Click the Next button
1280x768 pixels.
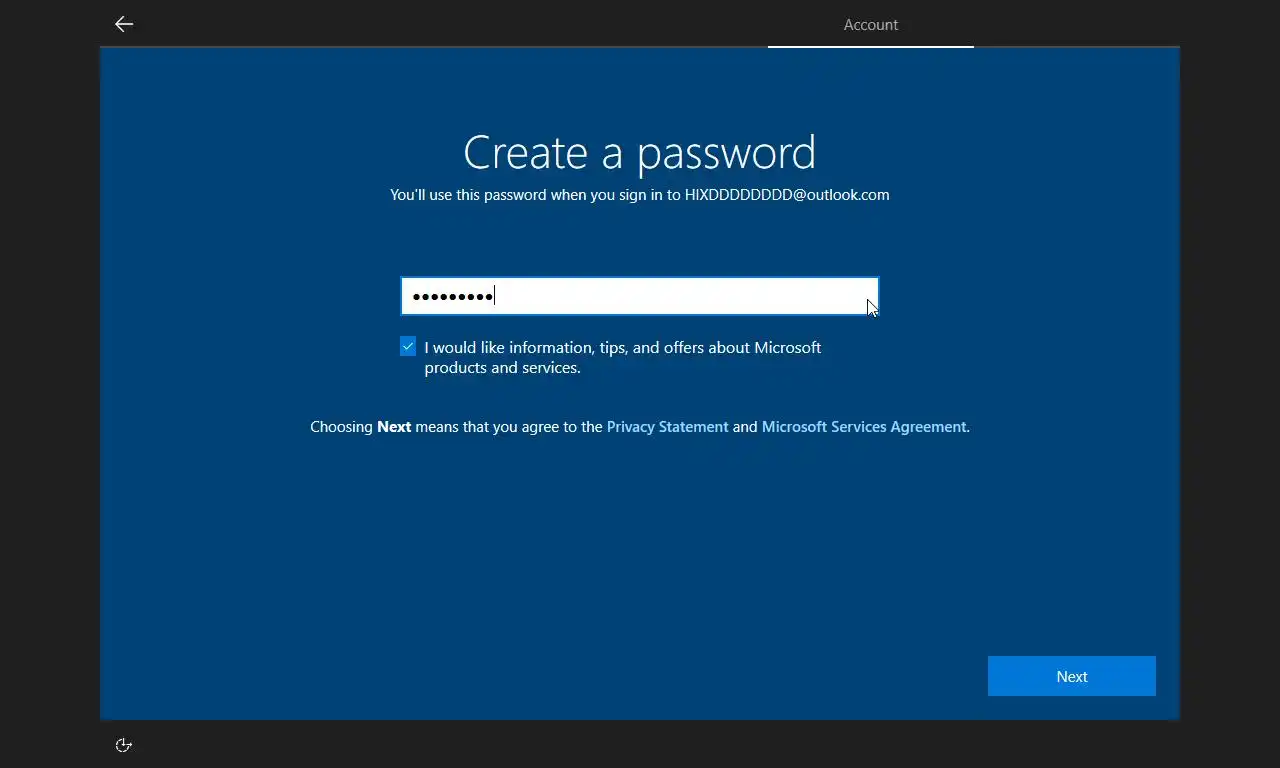1072,676
